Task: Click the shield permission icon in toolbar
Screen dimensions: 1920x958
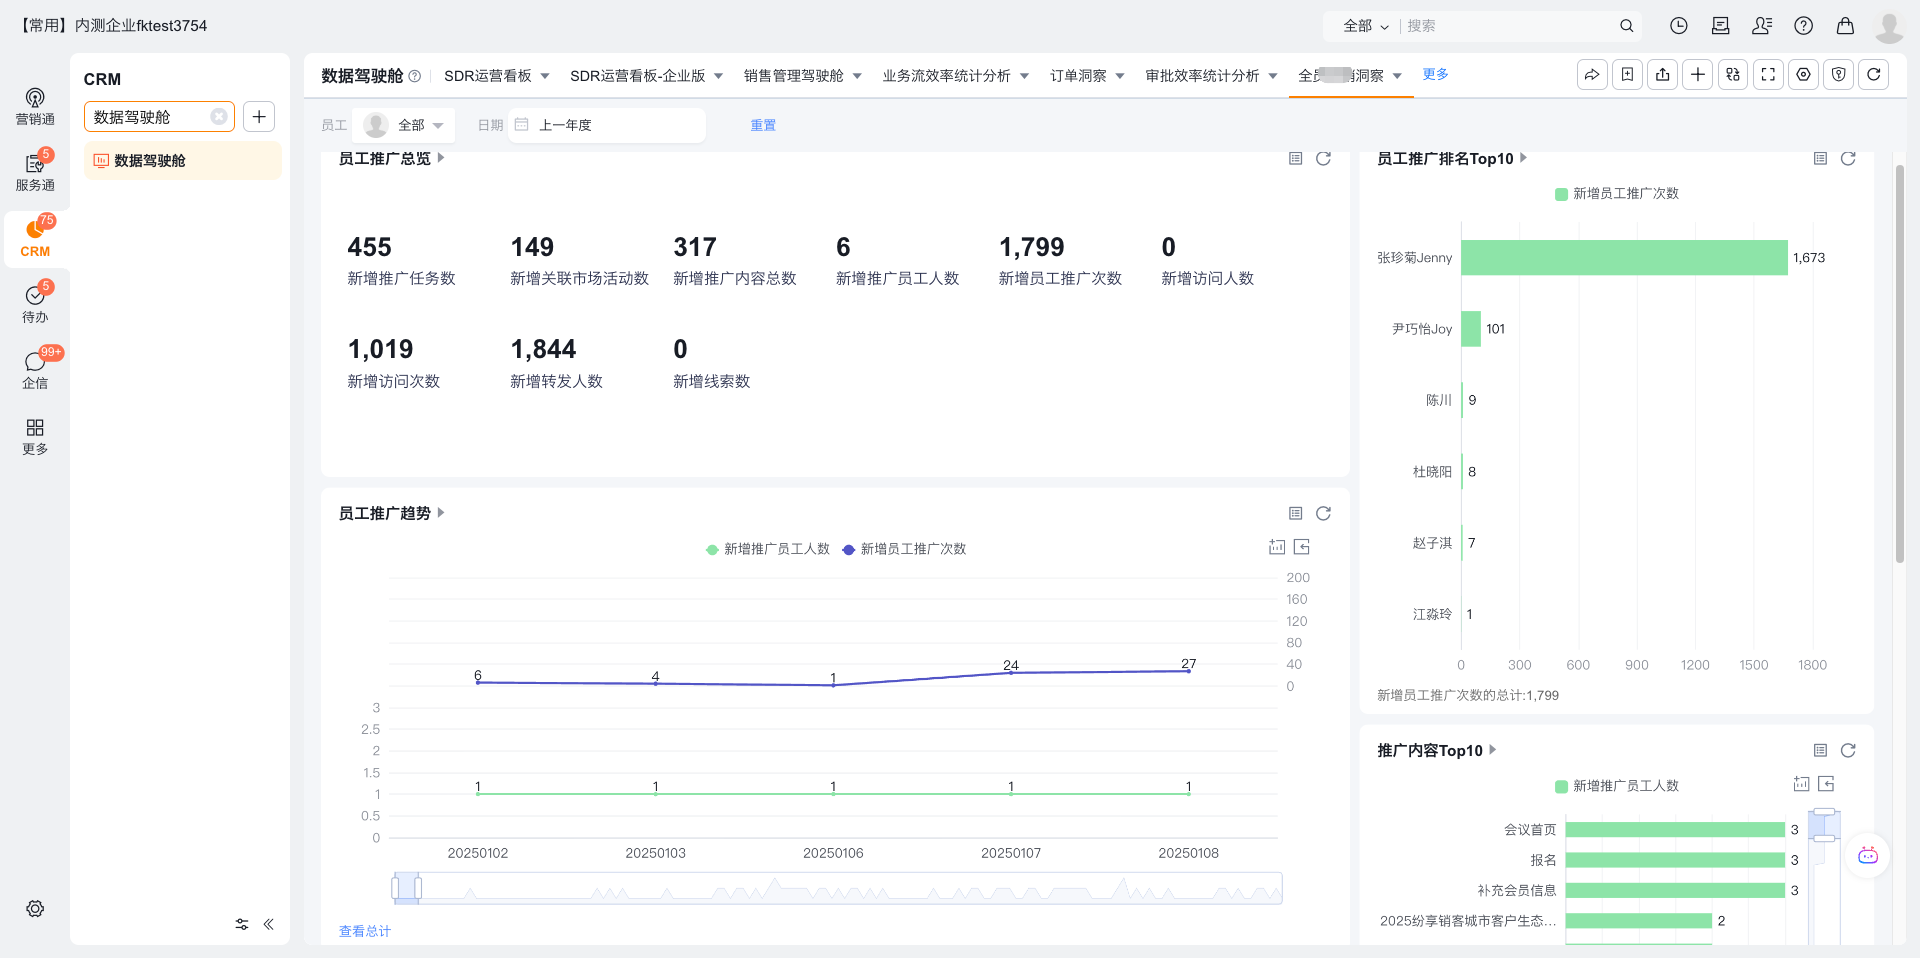Action: click(1838, 75)
